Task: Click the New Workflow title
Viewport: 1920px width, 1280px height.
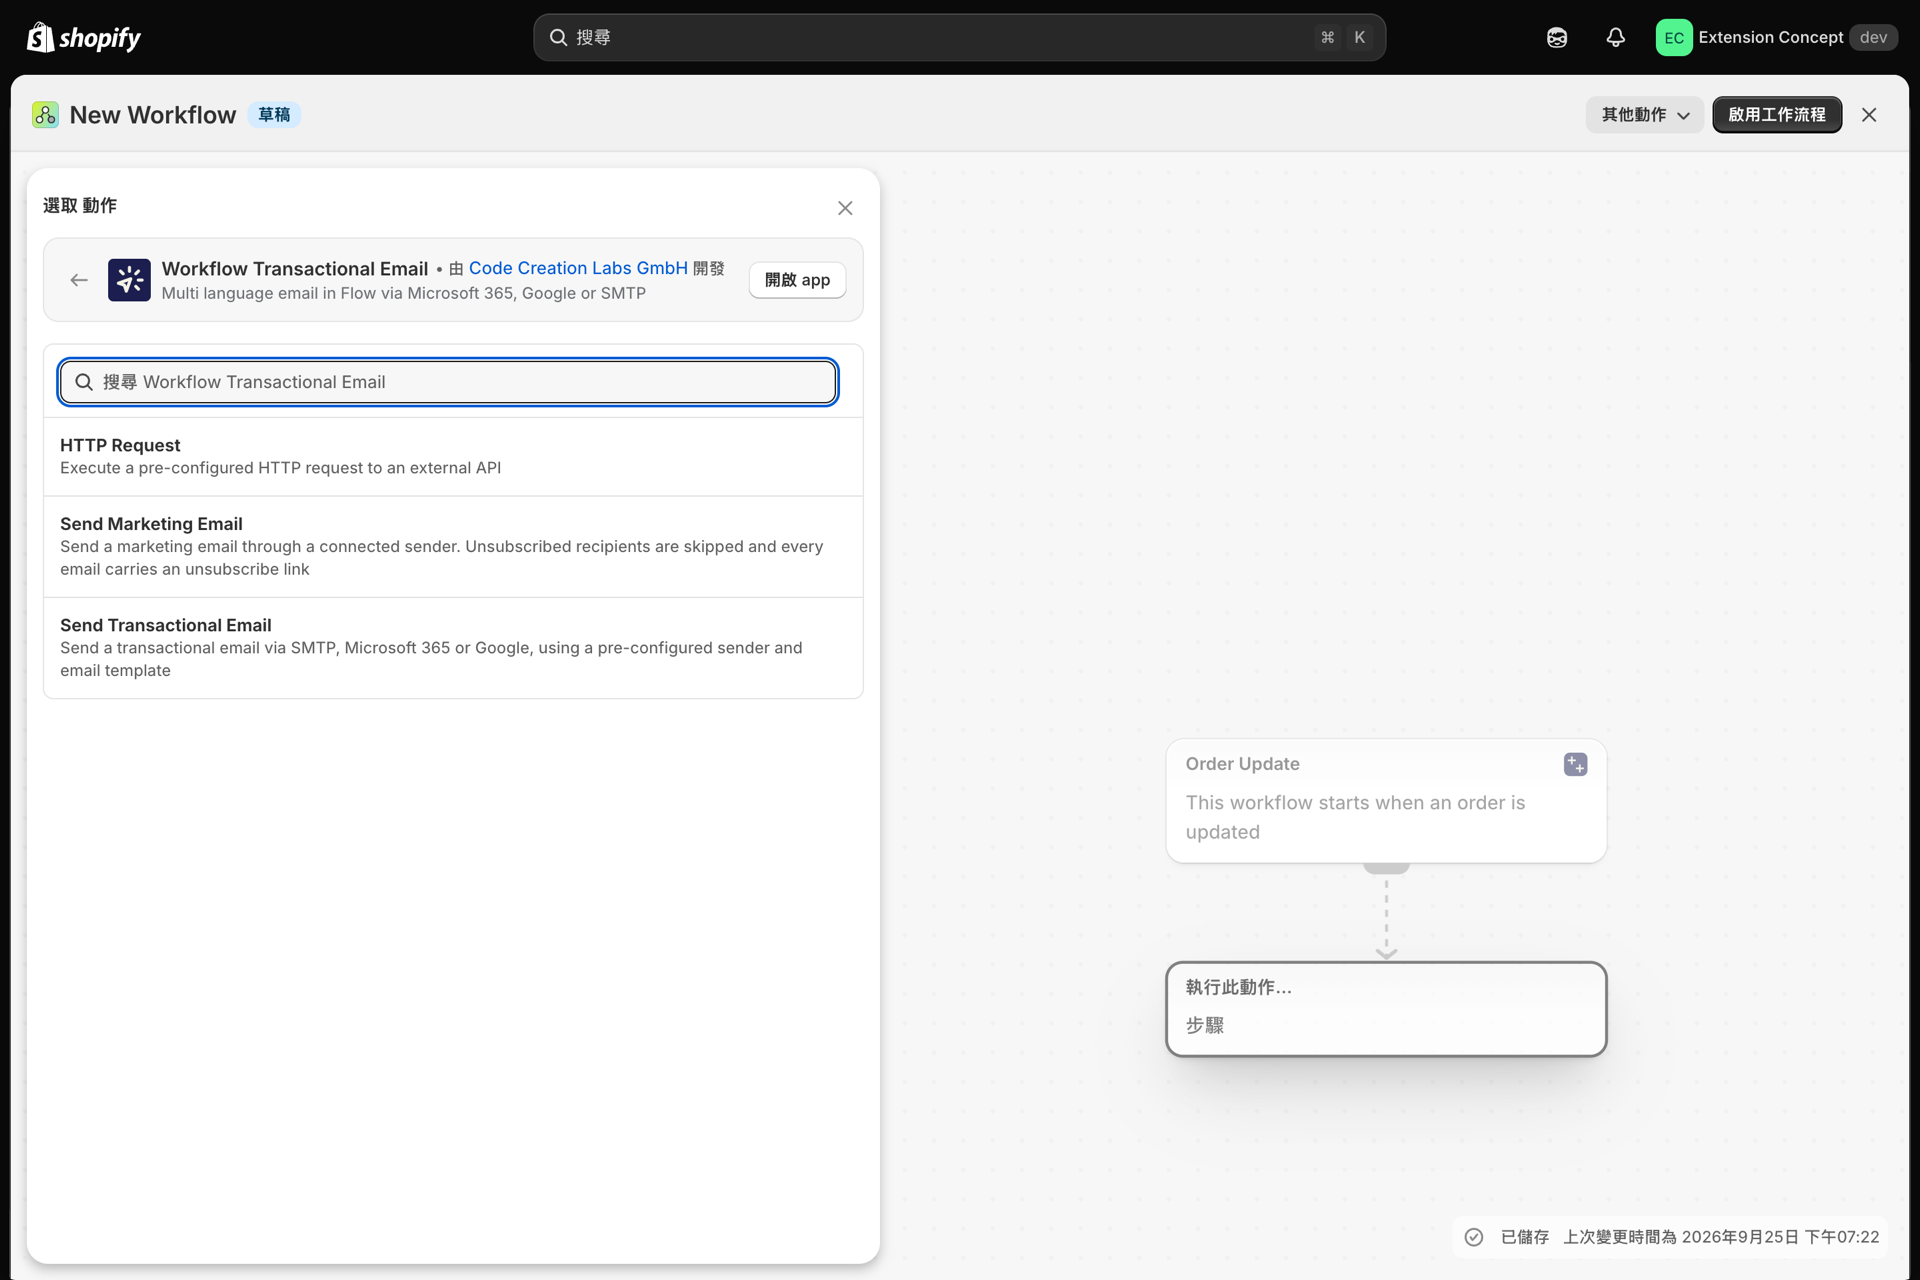Action: click(153, 115)
